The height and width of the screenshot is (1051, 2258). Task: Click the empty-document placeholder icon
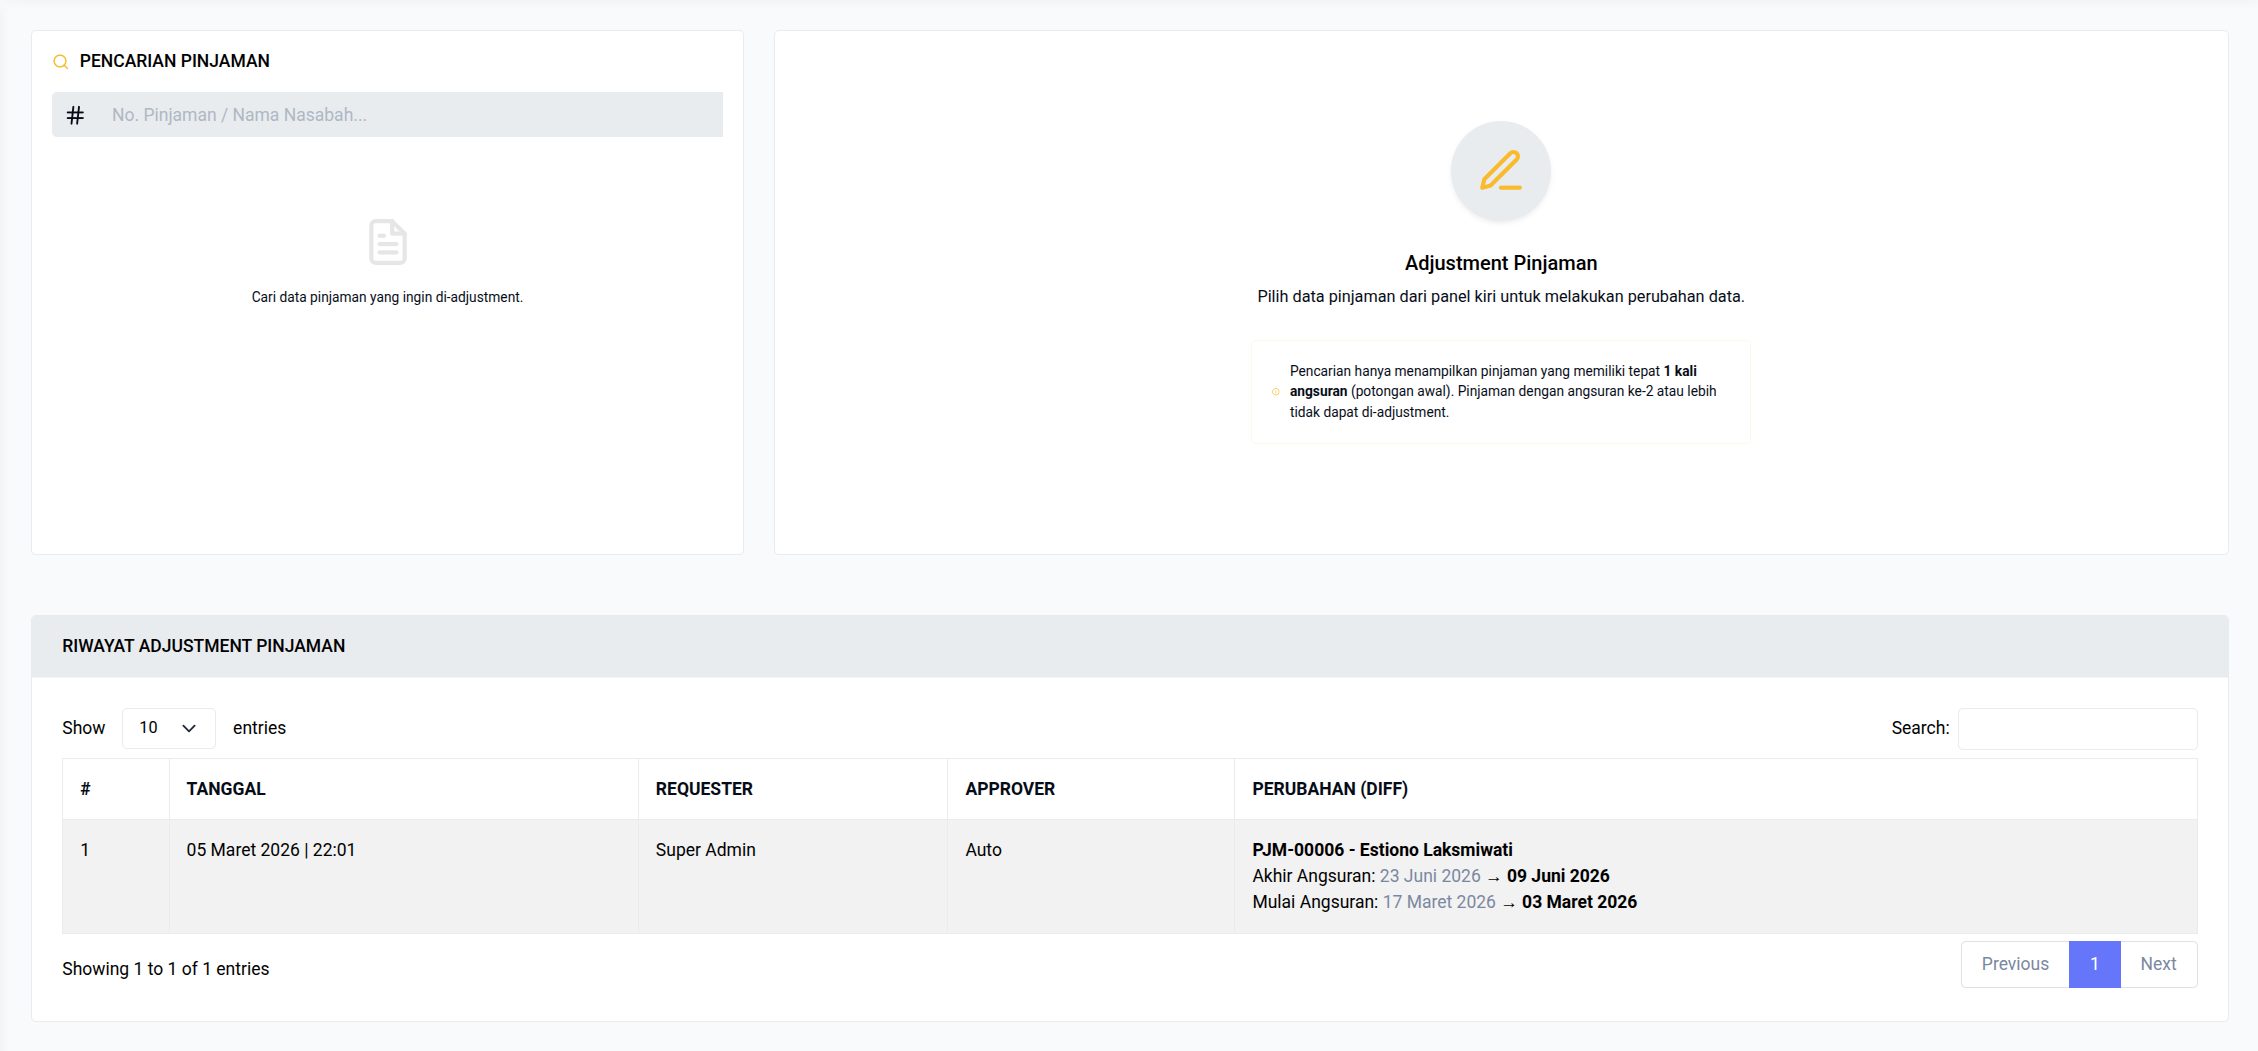pos(386,243)
